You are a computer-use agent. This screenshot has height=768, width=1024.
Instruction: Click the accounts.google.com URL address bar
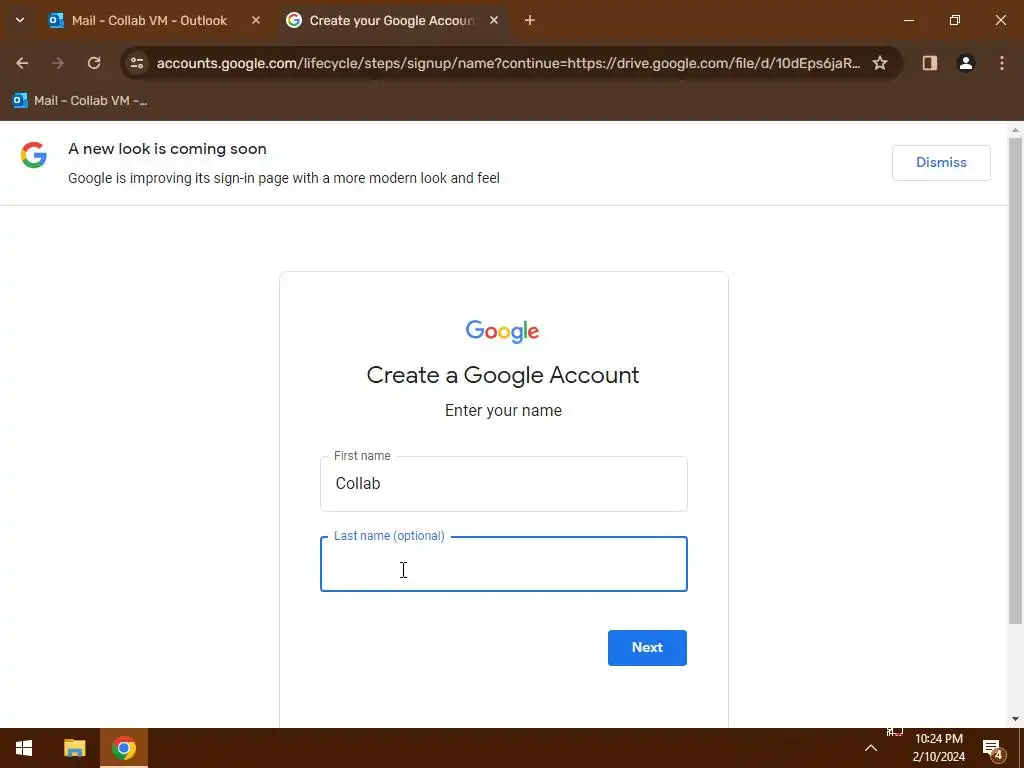point(508,63)
